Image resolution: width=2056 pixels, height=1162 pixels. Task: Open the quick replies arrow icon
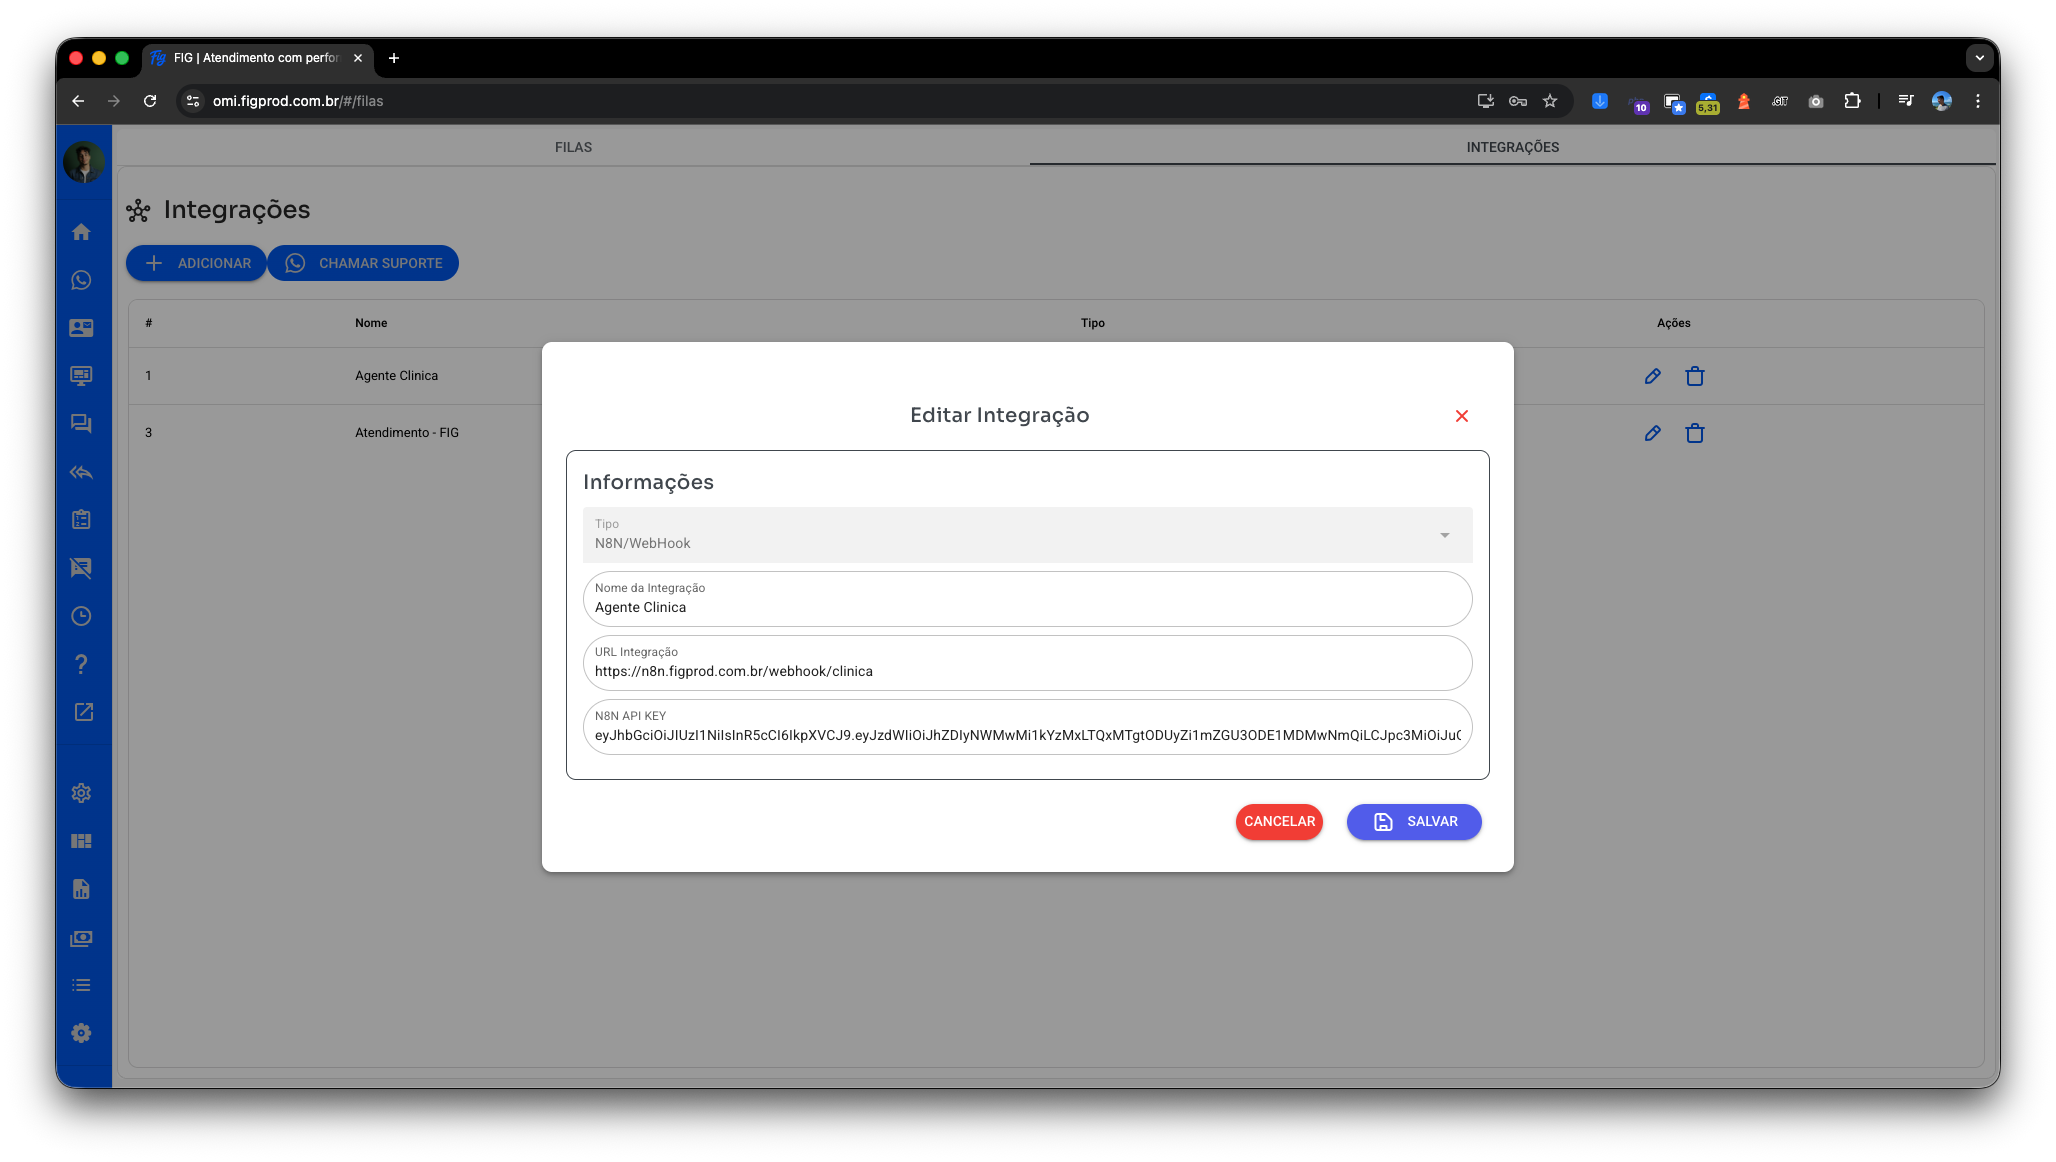click(x=82, y=472)
